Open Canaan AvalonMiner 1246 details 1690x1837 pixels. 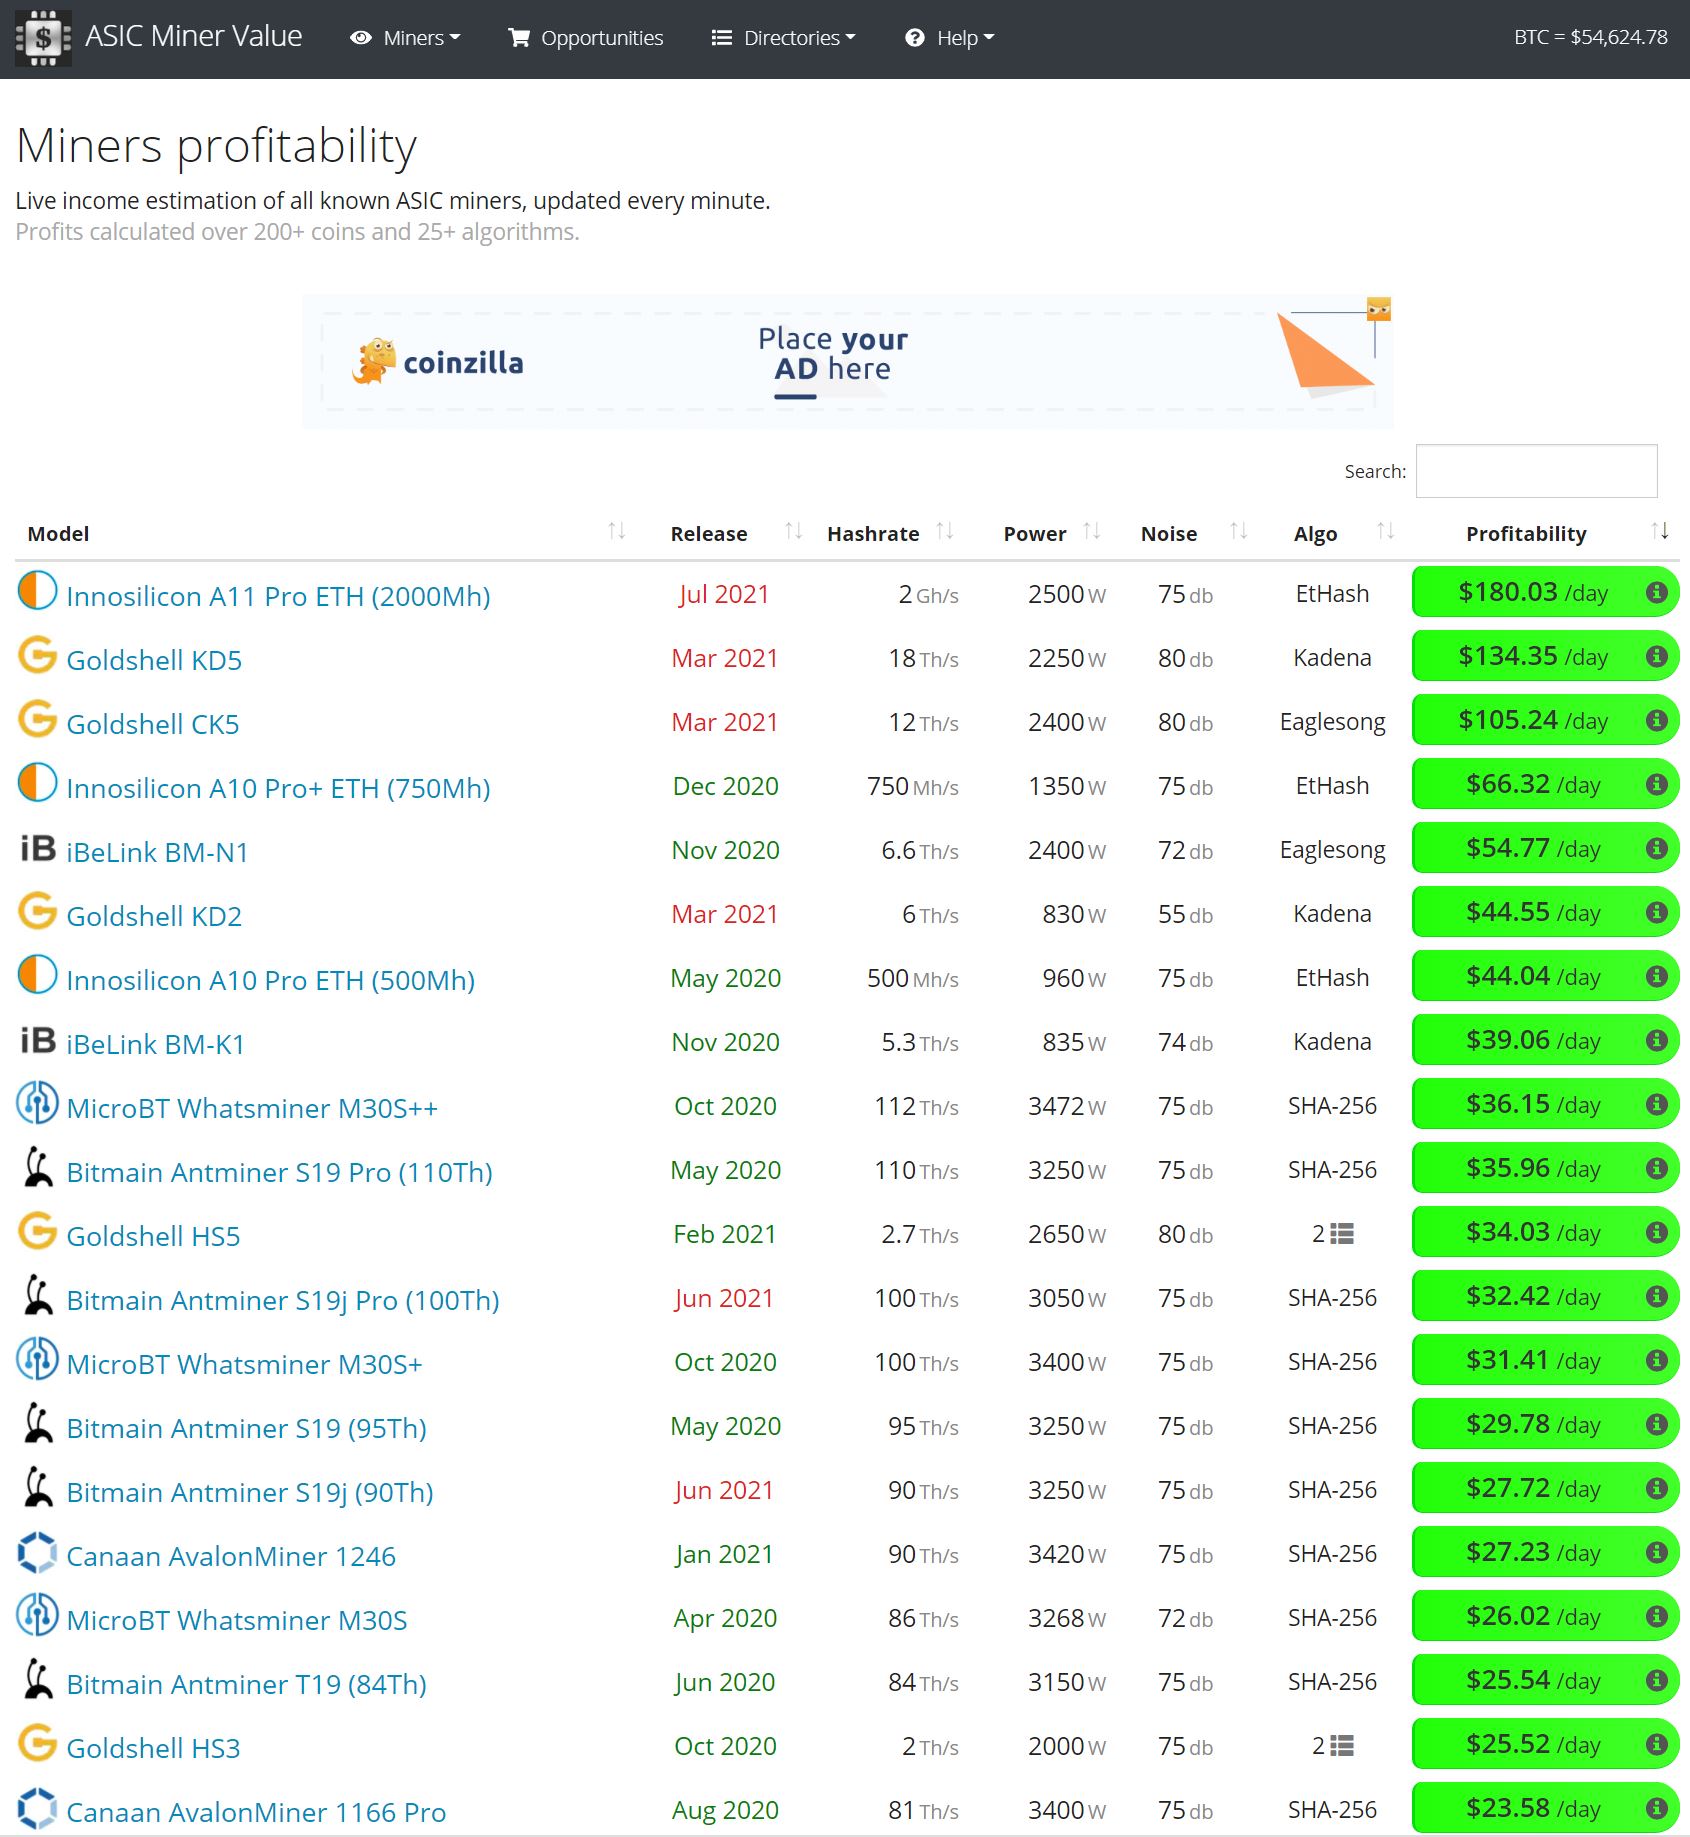coord(231,1556)
